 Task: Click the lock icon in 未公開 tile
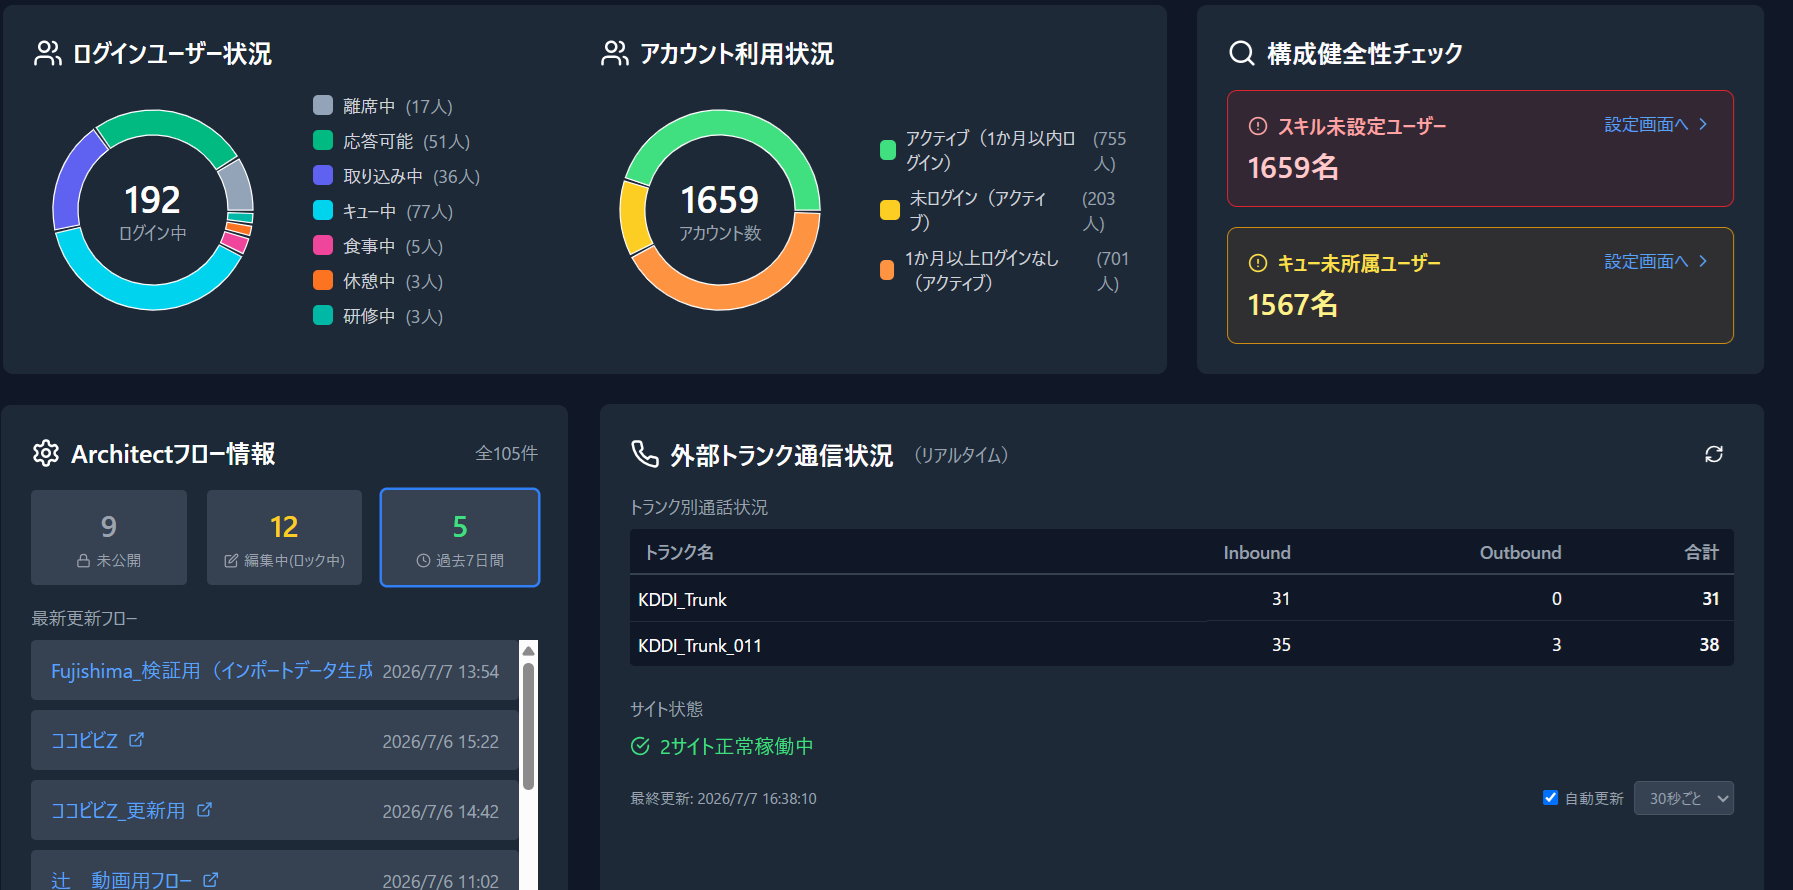84,561
